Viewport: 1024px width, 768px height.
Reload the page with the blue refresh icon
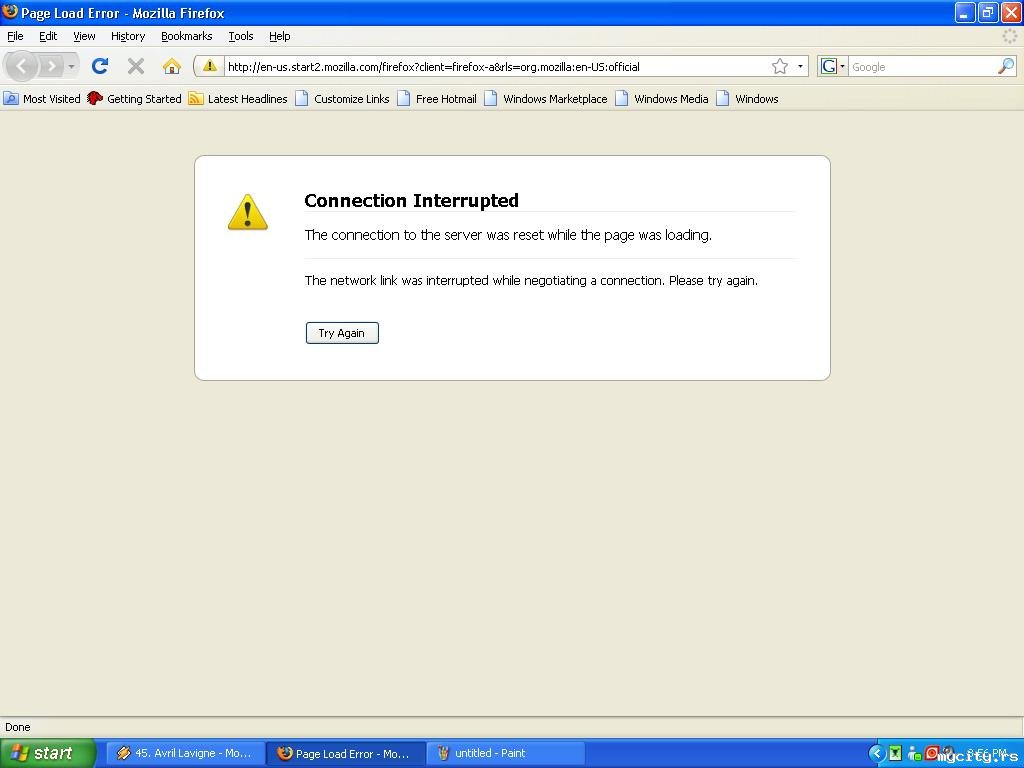tap(100, 66)
